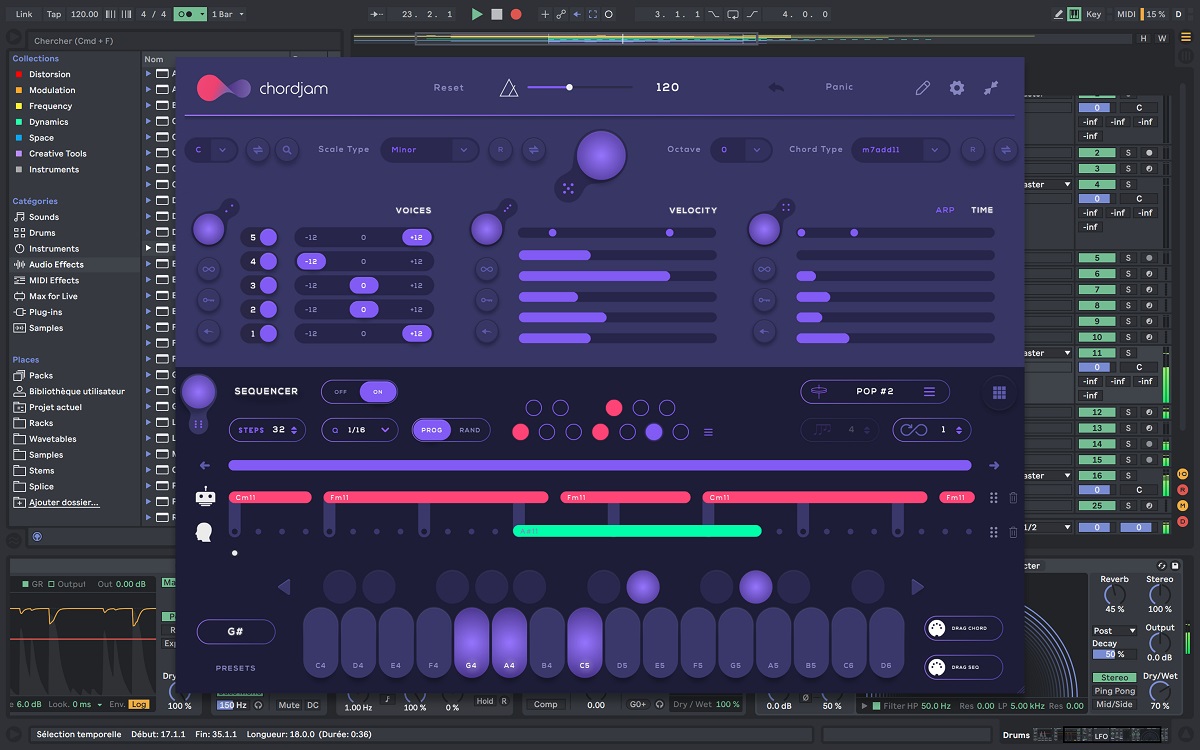
Task: Click Ajouter dossier... in browser
Action: (64, 503)
